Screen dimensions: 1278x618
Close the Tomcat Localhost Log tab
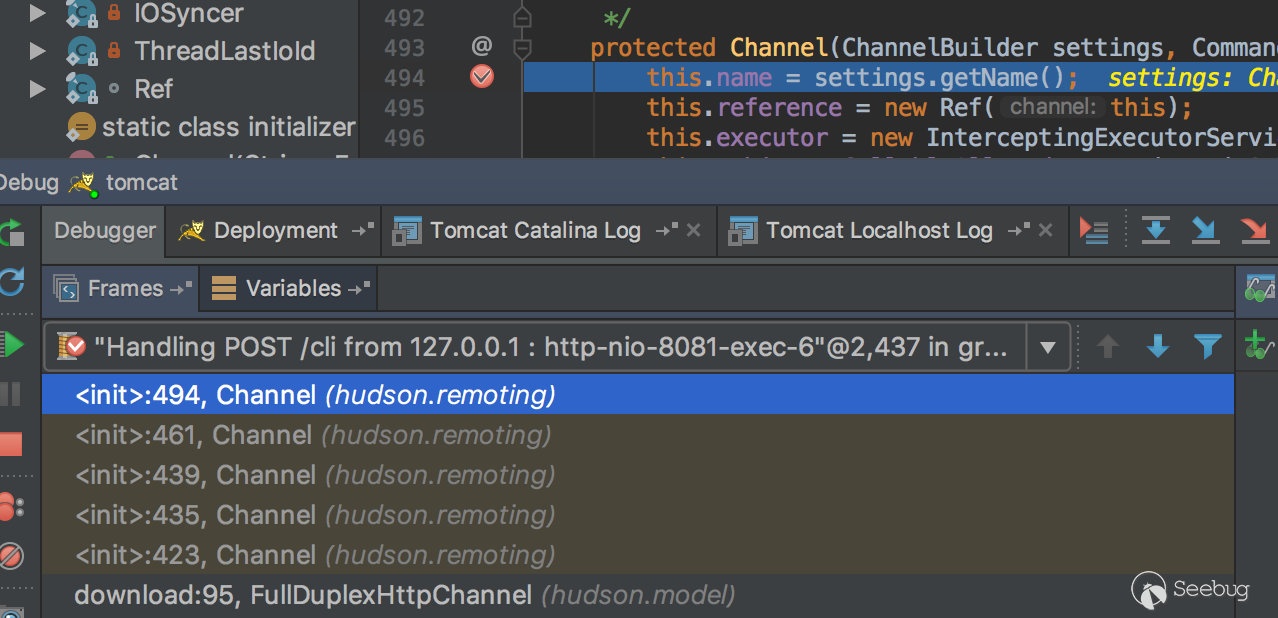tap(1046, 231)
